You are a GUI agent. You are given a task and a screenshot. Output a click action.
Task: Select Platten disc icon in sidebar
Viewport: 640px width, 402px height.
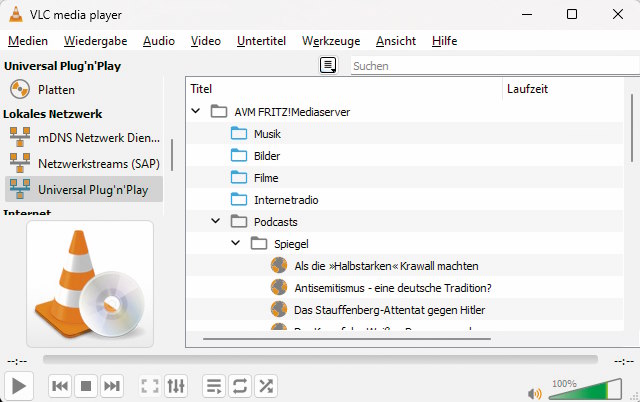pos(20,89)
